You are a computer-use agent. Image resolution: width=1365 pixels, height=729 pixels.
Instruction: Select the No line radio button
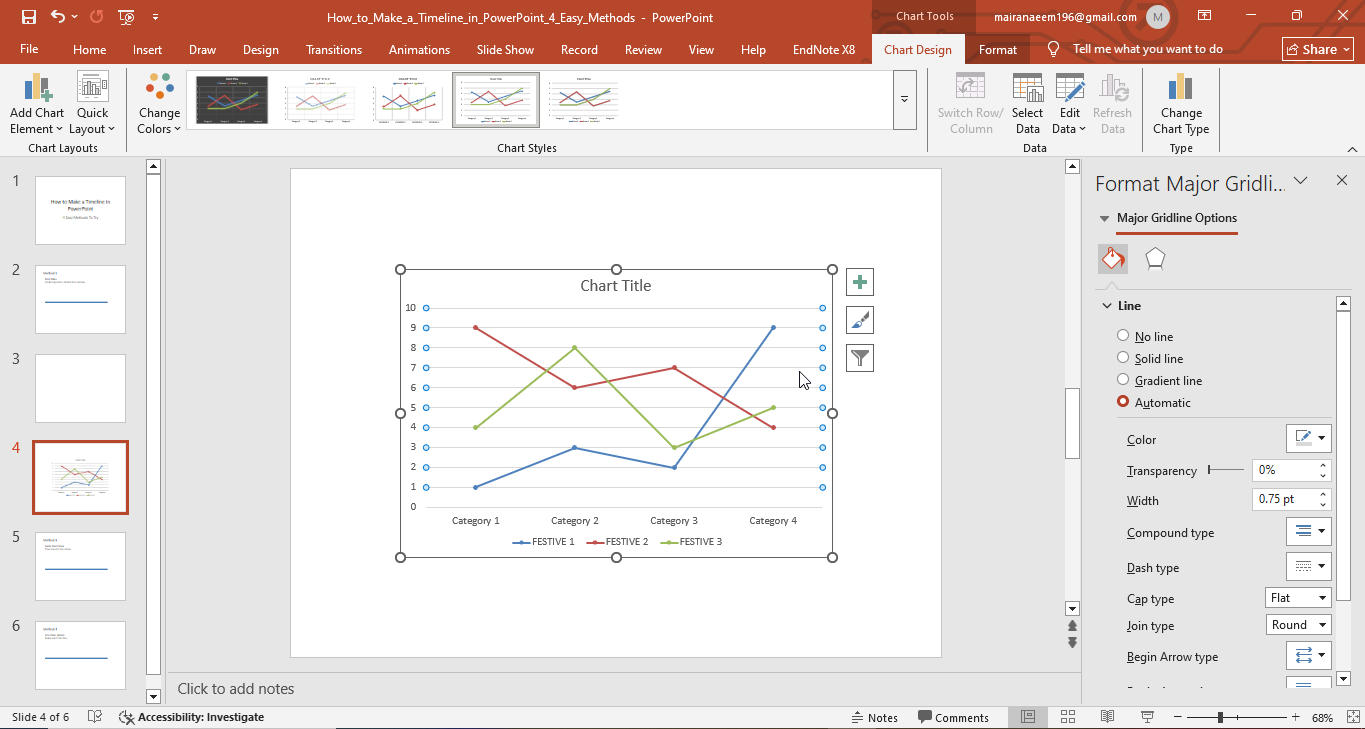tap(1123, 336)
